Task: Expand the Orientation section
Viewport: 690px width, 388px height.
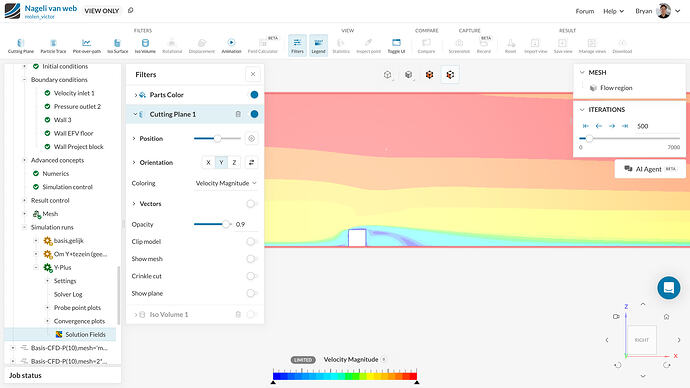Action: (x=134, y=162)
